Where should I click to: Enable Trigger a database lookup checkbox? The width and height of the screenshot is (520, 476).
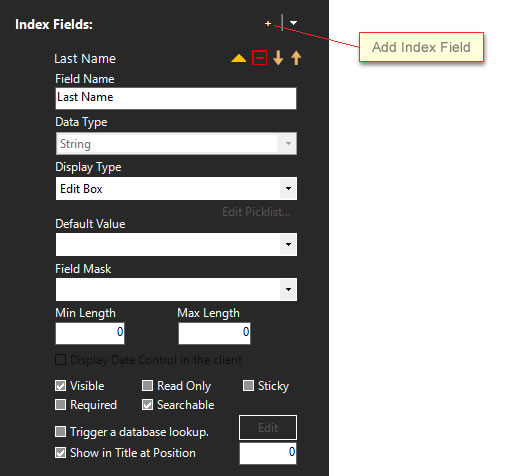tap(60, 432)
